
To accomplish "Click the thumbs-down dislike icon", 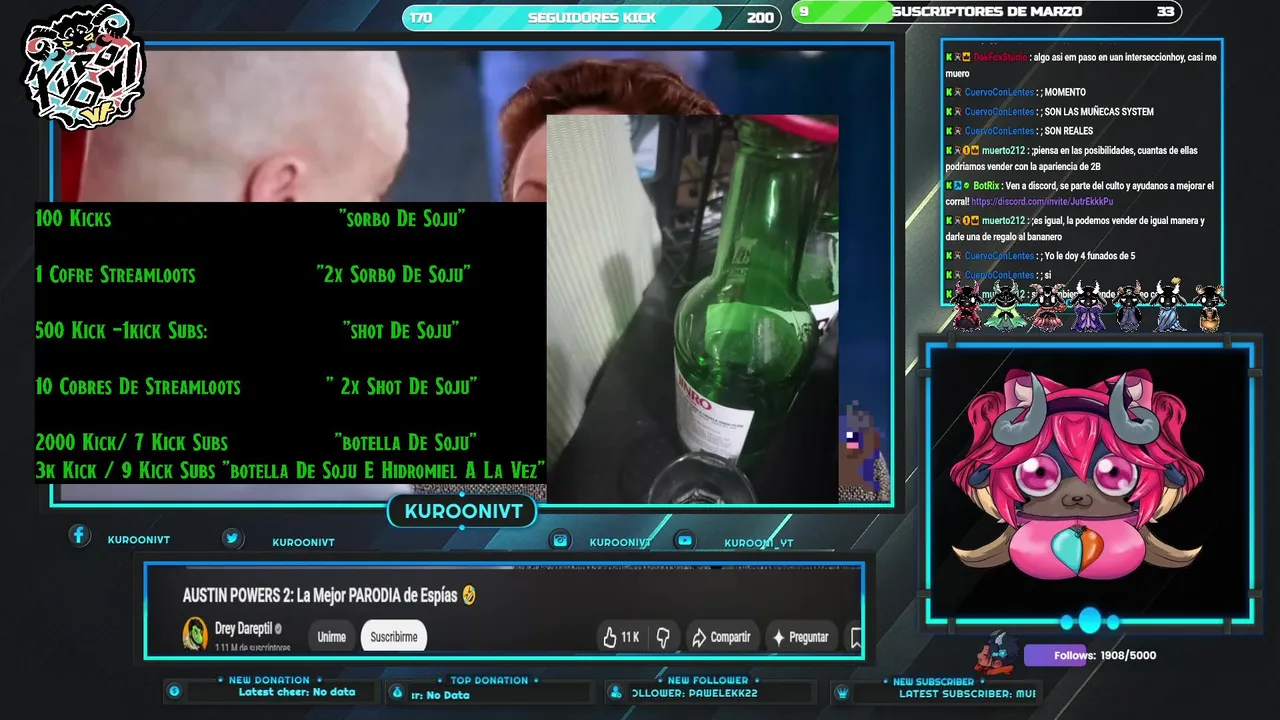I will tap(662, 637).
